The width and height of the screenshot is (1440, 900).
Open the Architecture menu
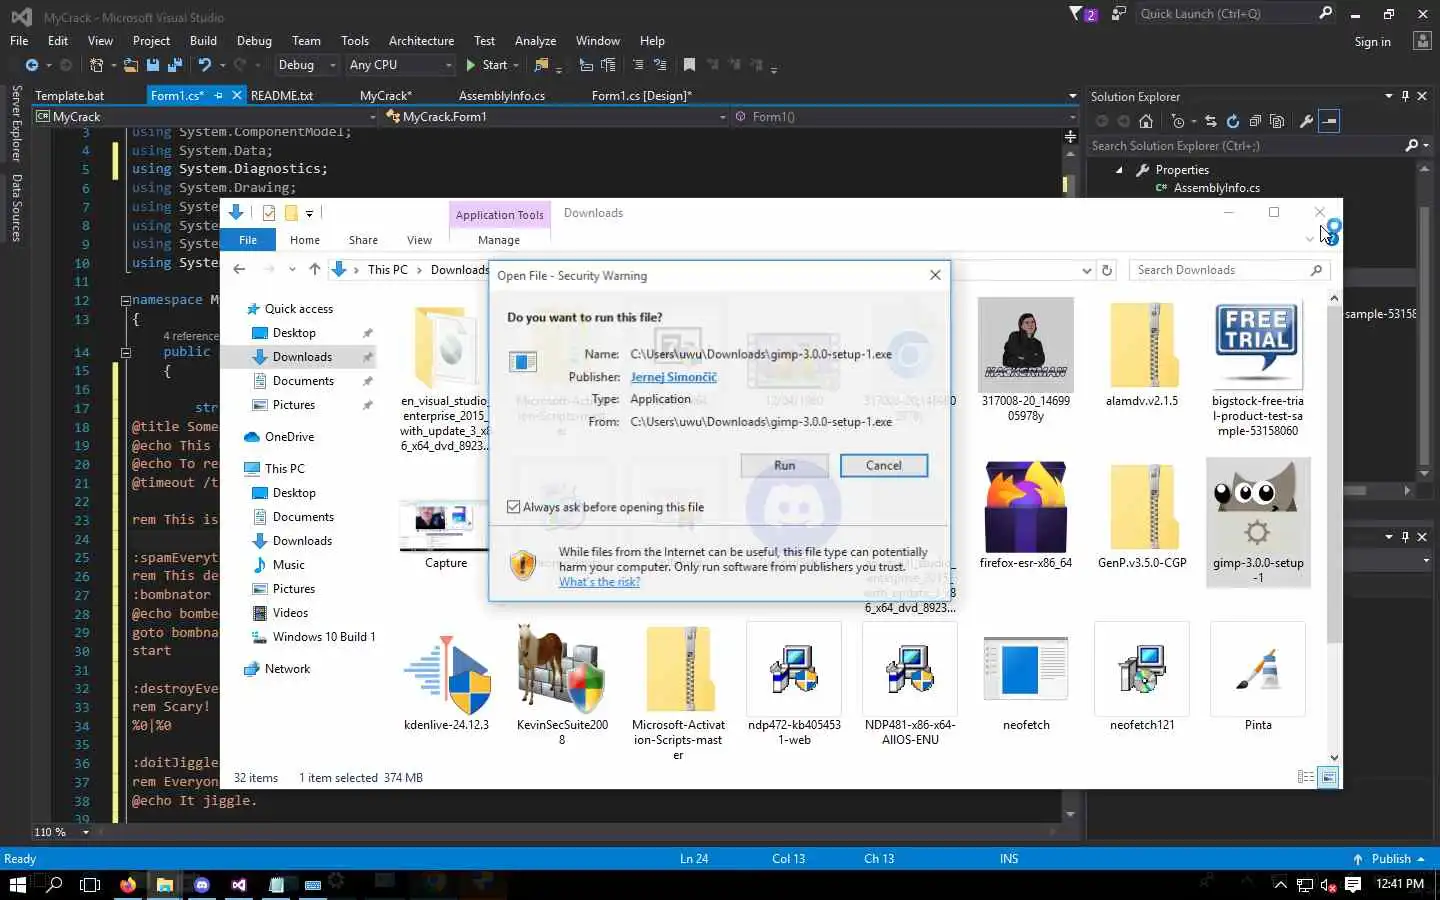(421, 41)
